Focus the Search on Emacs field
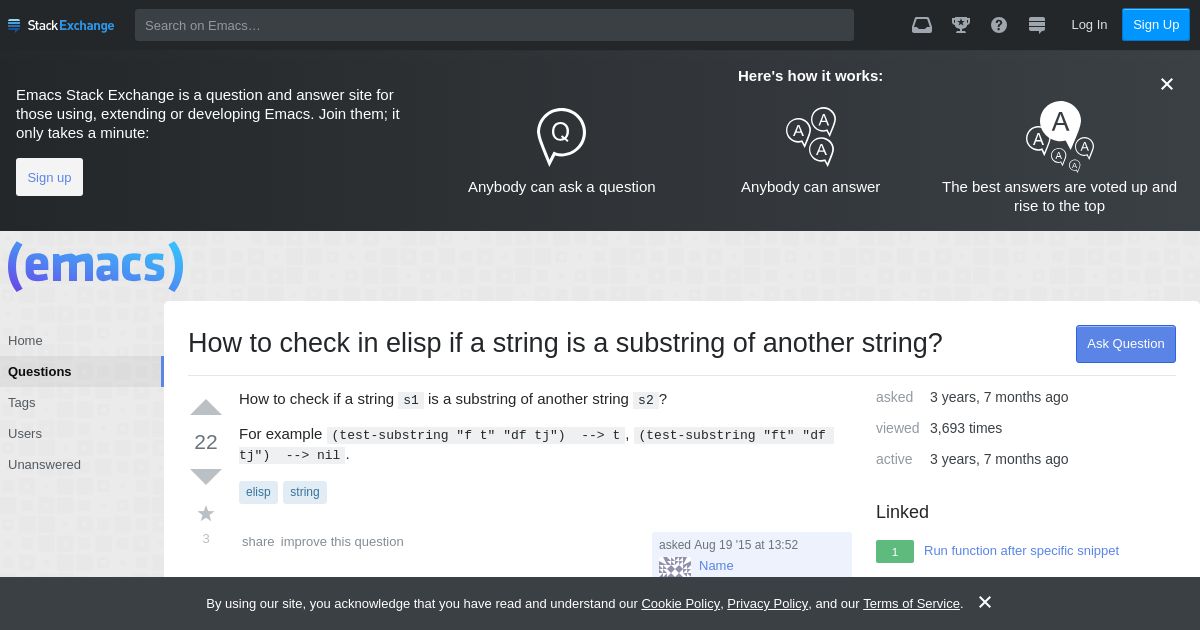This screenshot has height=630, width=1200. pos(494,25)
